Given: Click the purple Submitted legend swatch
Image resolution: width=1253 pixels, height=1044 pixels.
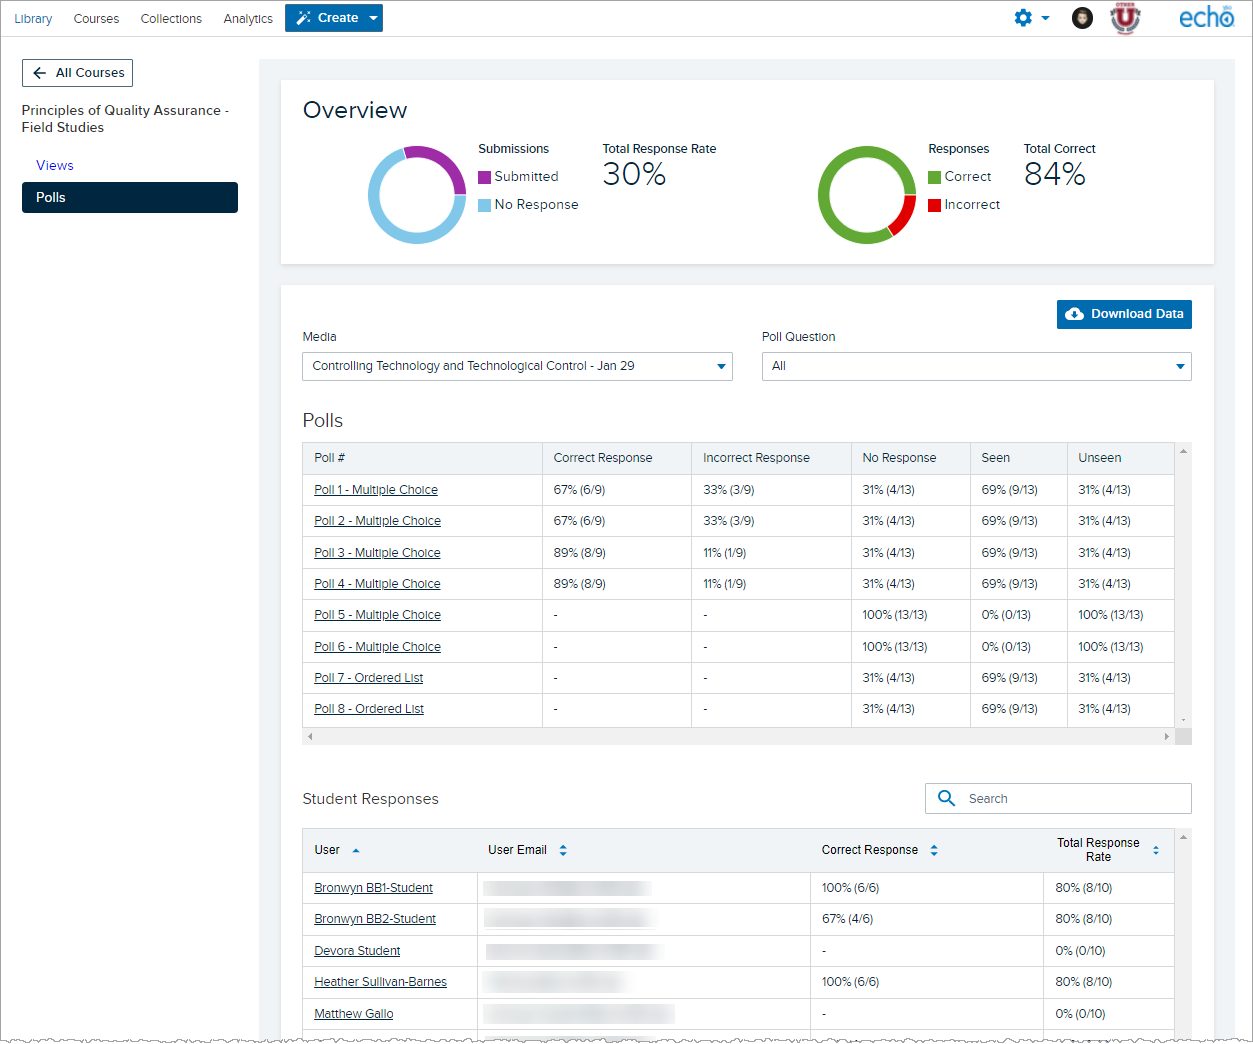Looking at the screenshot, I should pyautogui.click(x=484, y=177).
